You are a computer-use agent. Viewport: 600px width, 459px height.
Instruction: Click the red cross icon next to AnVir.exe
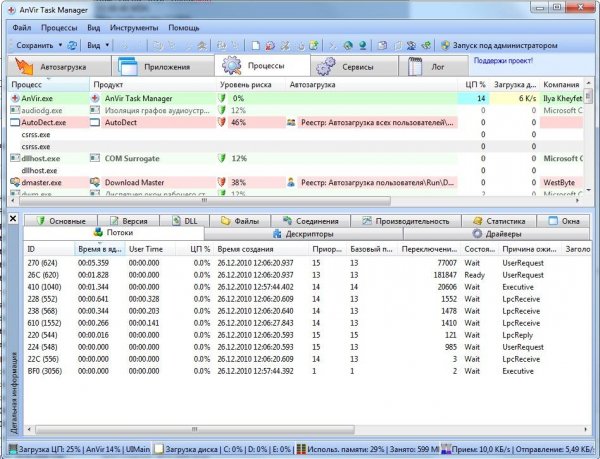point(15,98)
